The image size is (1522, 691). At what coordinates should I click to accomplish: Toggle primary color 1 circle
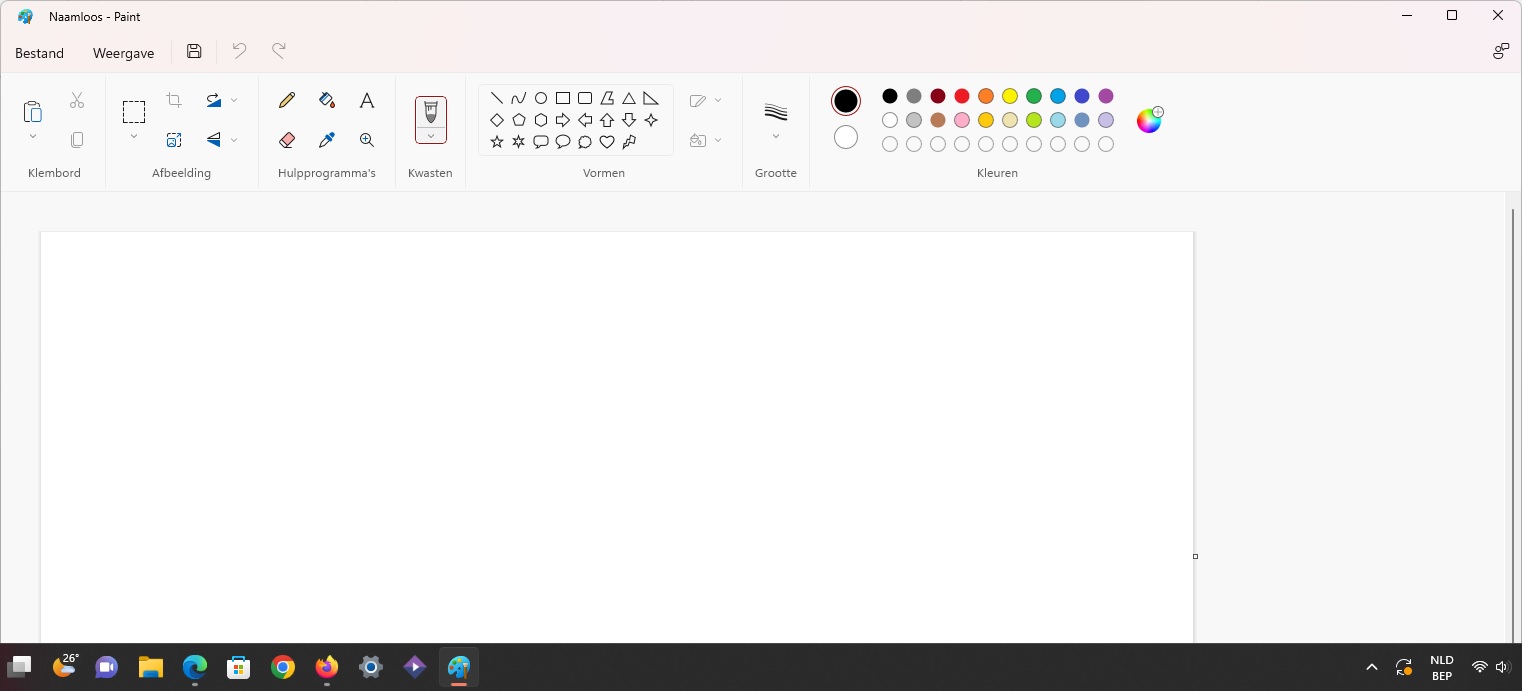(x=846, y=101)
